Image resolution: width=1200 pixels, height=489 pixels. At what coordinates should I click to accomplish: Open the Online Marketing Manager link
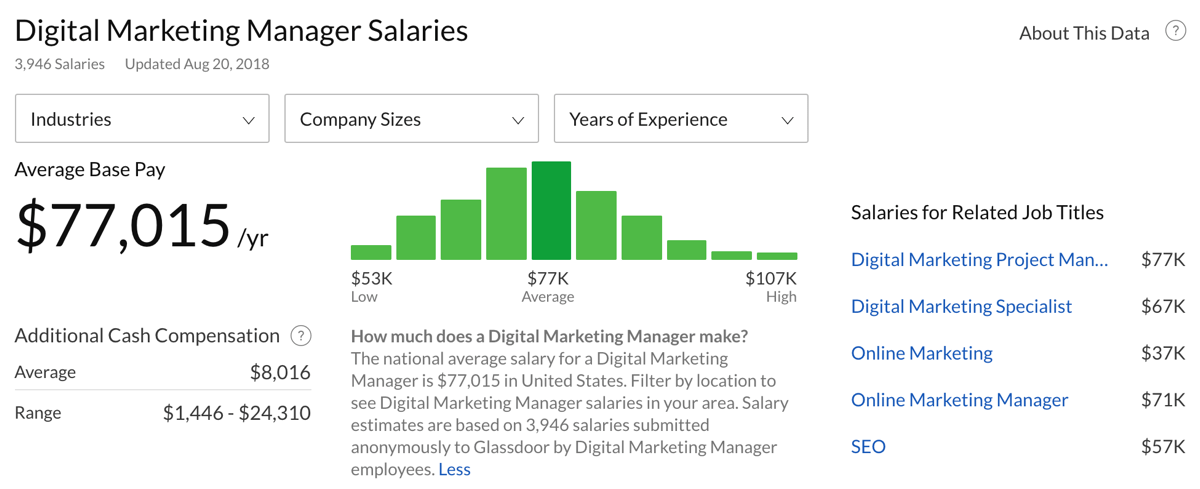(959, 400)
